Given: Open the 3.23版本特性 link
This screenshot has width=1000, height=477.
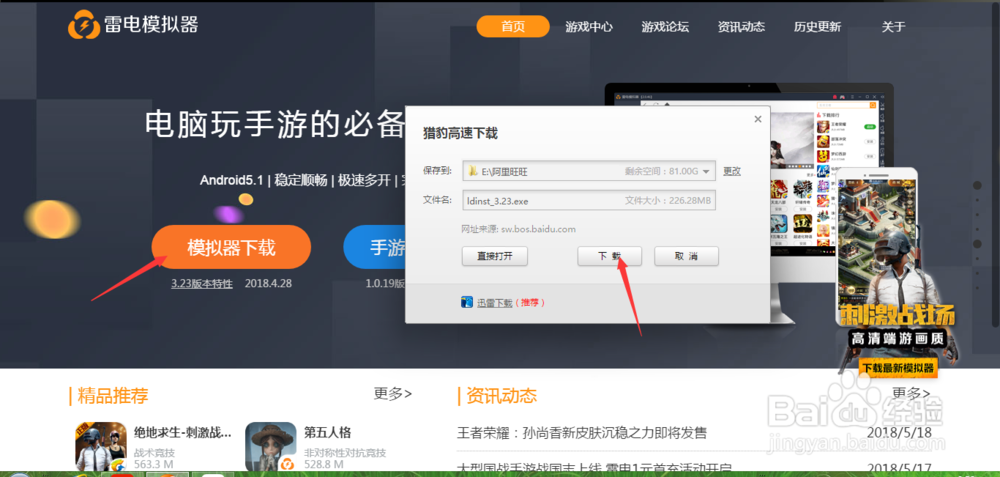Looking at the screenshot, I should 202,283.
